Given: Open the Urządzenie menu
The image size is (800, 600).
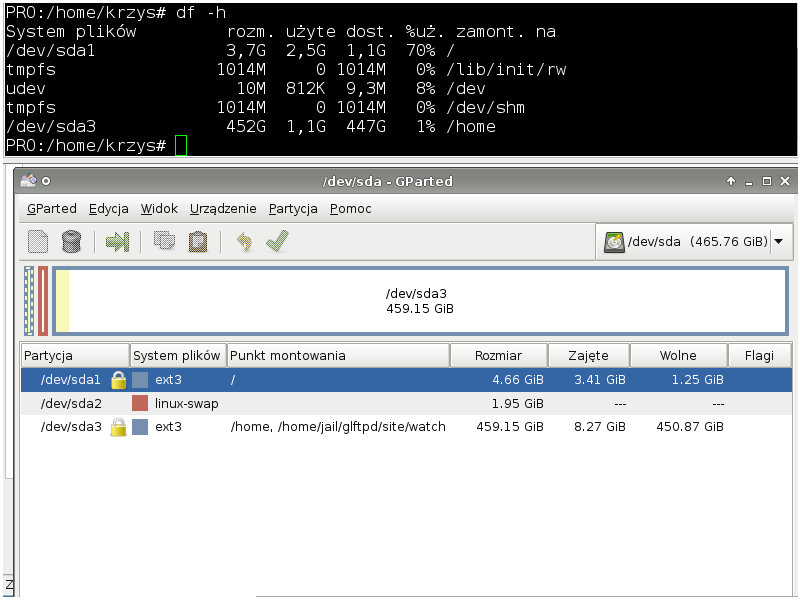Looking at the screenshot, I should pyautogui.click(x=223, y=209).
